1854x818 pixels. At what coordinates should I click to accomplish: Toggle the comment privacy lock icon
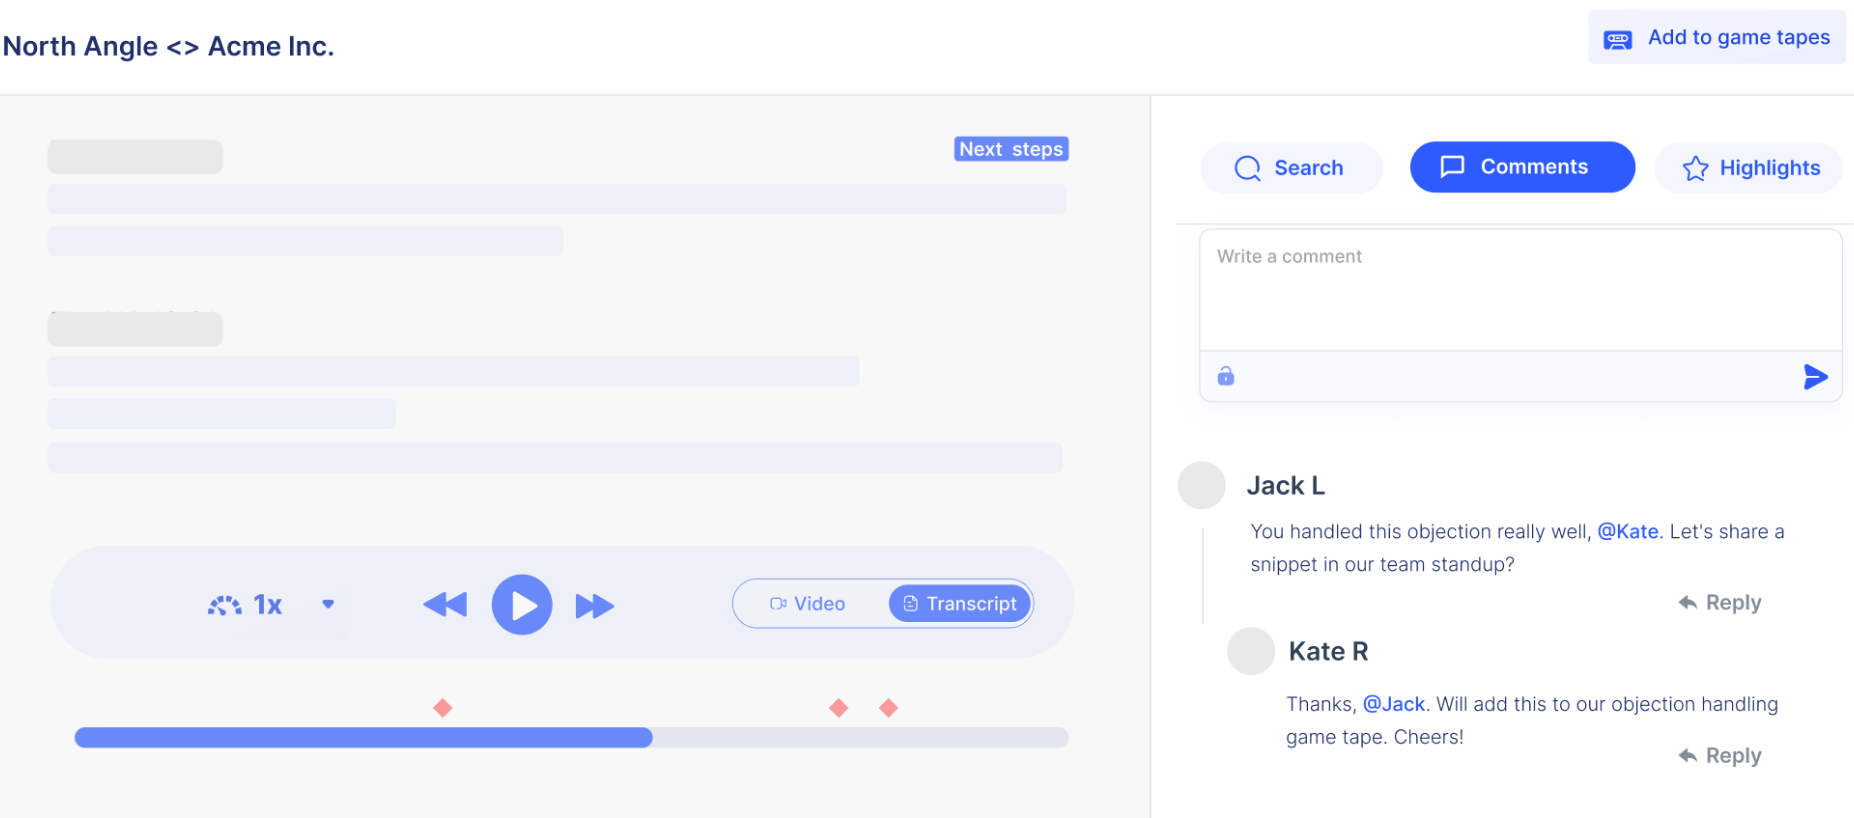point(1226,376)
